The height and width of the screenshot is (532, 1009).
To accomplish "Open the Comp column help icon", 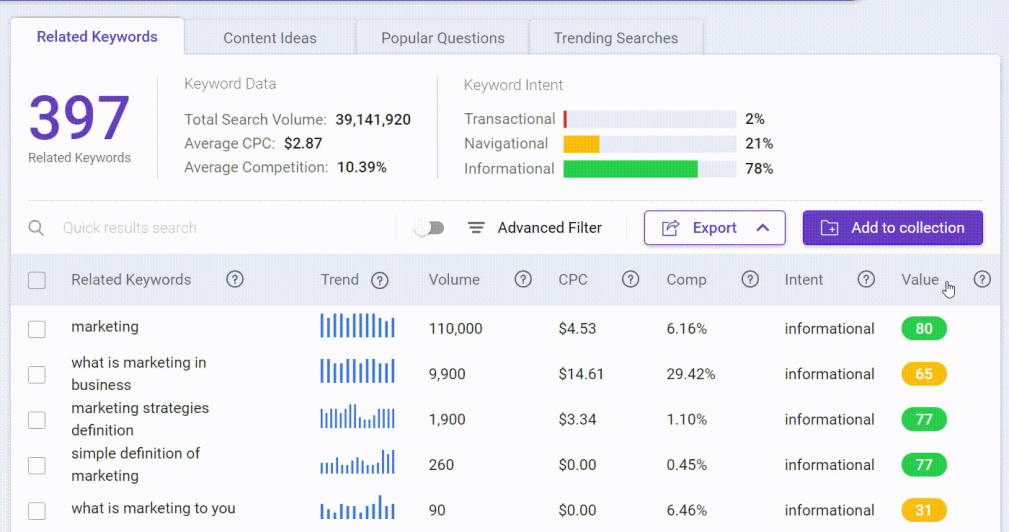I will pyautogui.click(x=750, y=279).
